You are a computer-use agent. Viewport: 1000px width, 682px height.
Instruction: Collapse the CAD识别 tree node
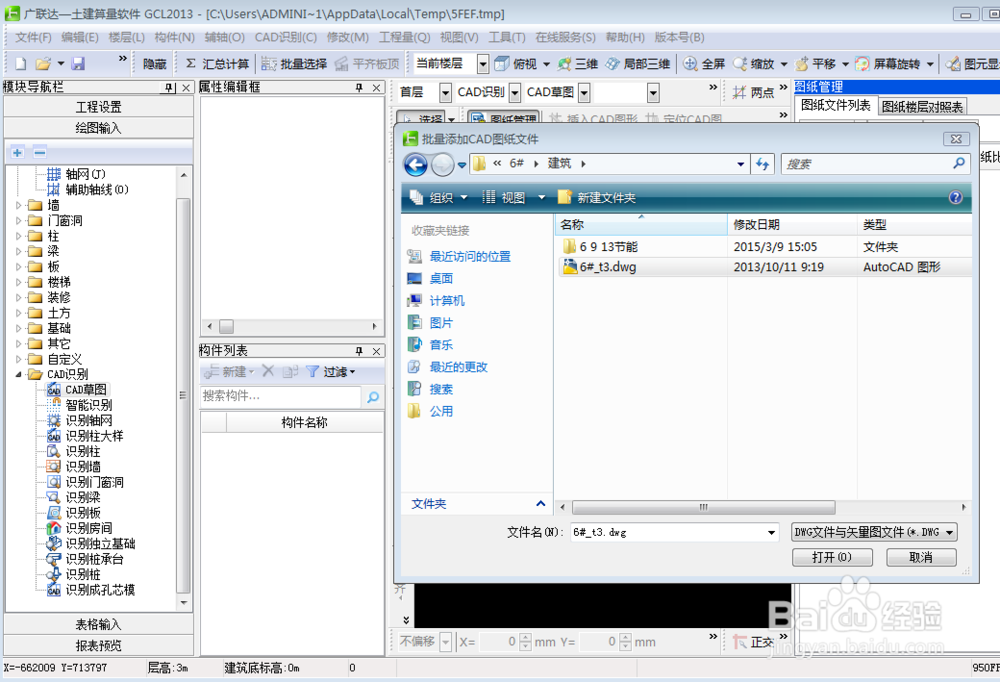(18, 374)
